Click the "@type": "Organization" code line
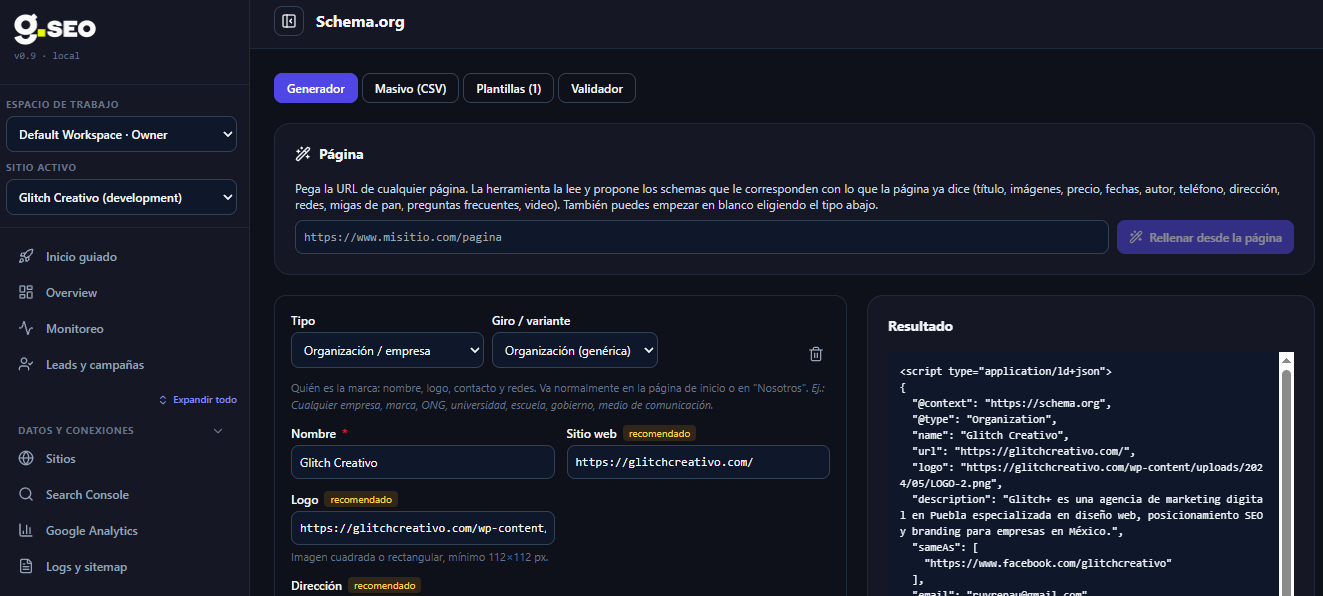The height and width of the screenshot is (596, 1323). (982, 419)
